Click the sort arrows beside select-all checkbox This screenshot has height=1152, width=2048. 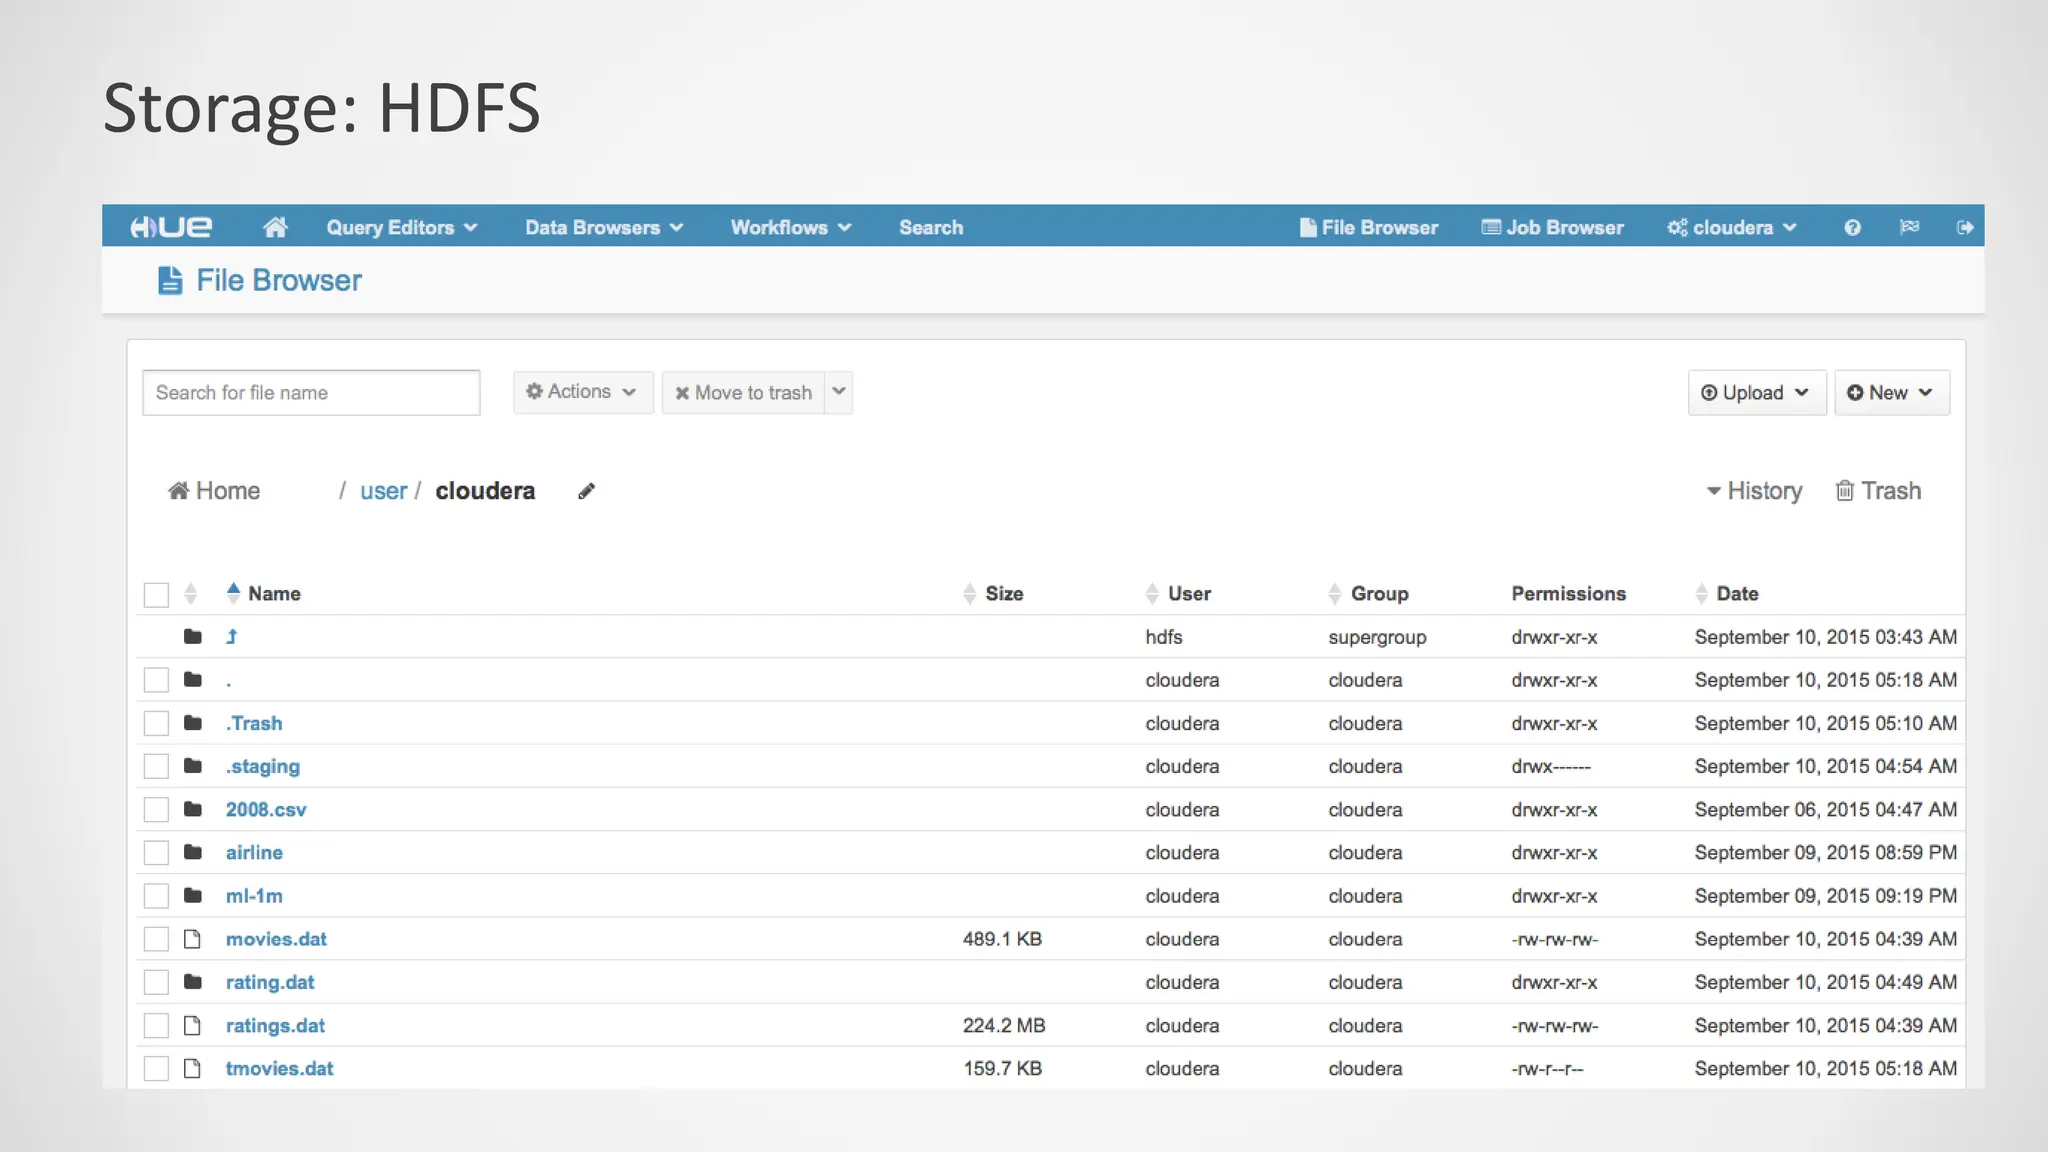(x=190, y=593)
